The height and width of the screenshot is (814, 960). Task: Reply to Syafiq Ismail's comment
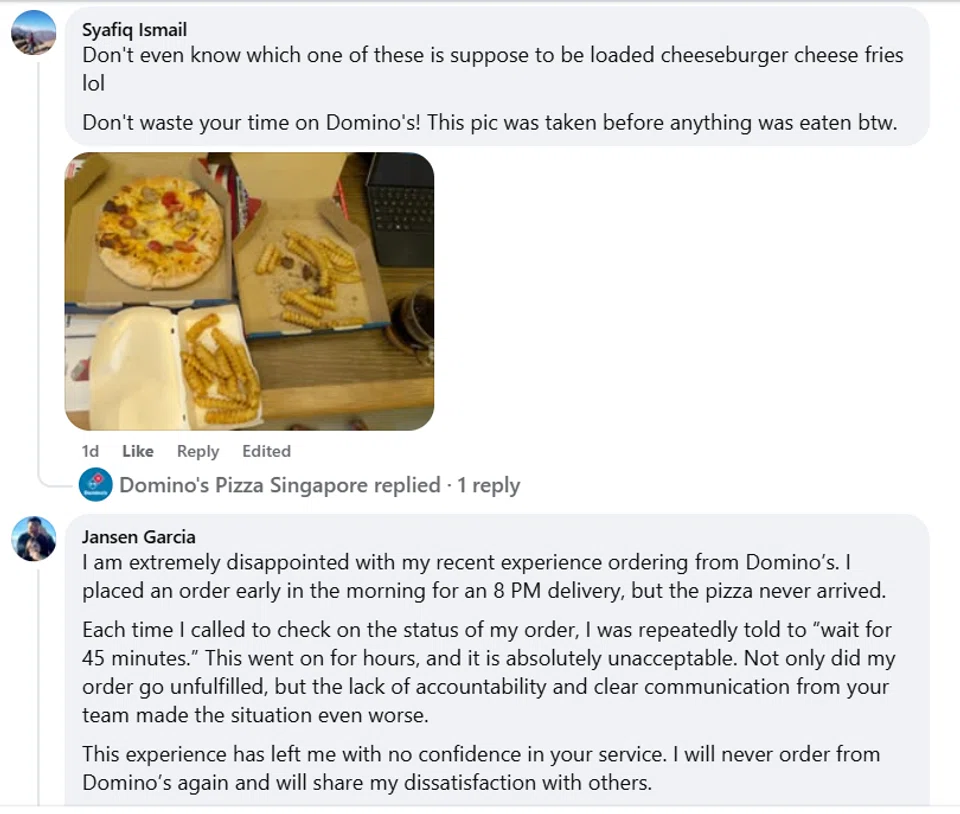(x=198, y=451)
